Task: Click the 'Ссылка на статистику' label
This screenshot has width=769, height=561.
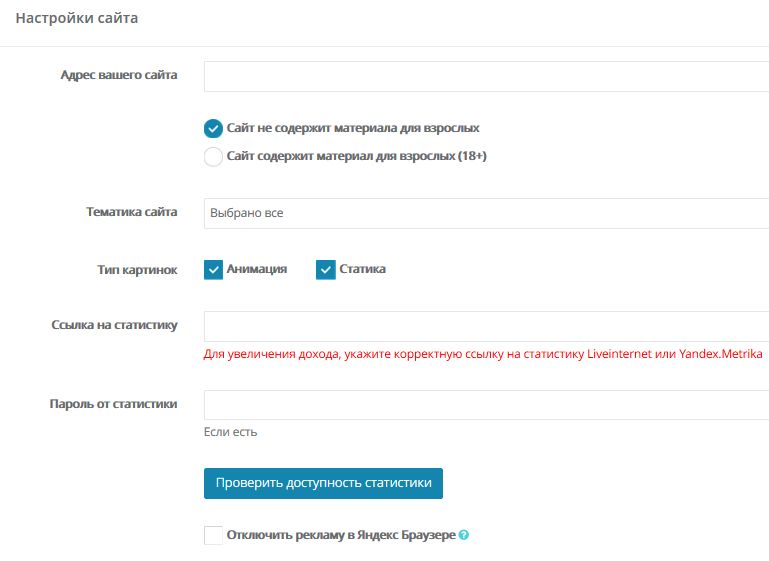Action: [x=114, y=325]
